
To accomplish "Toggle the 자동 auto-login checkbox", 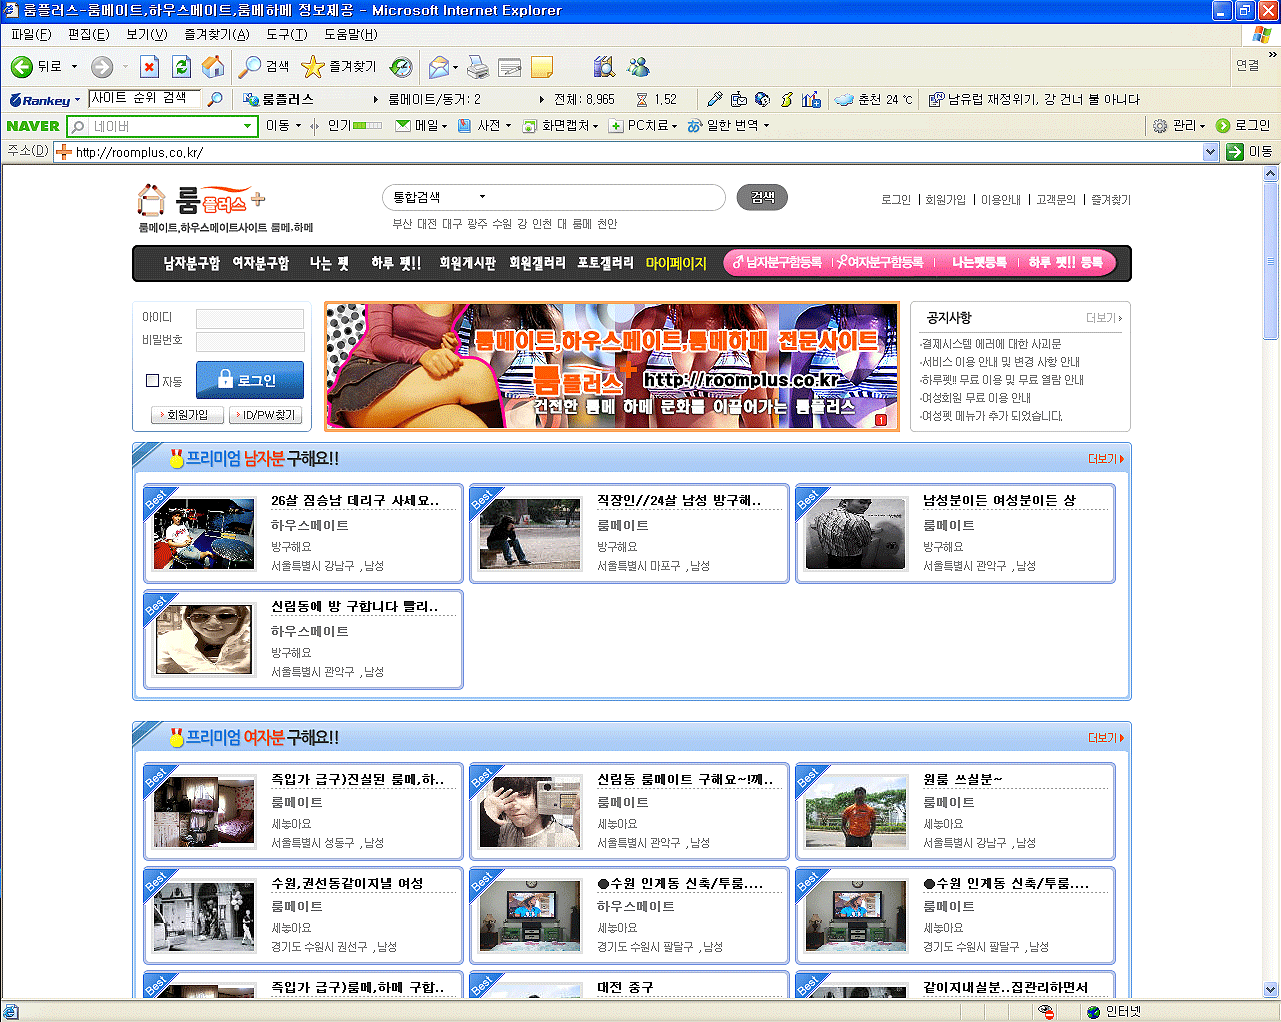I will pos(153,381).
